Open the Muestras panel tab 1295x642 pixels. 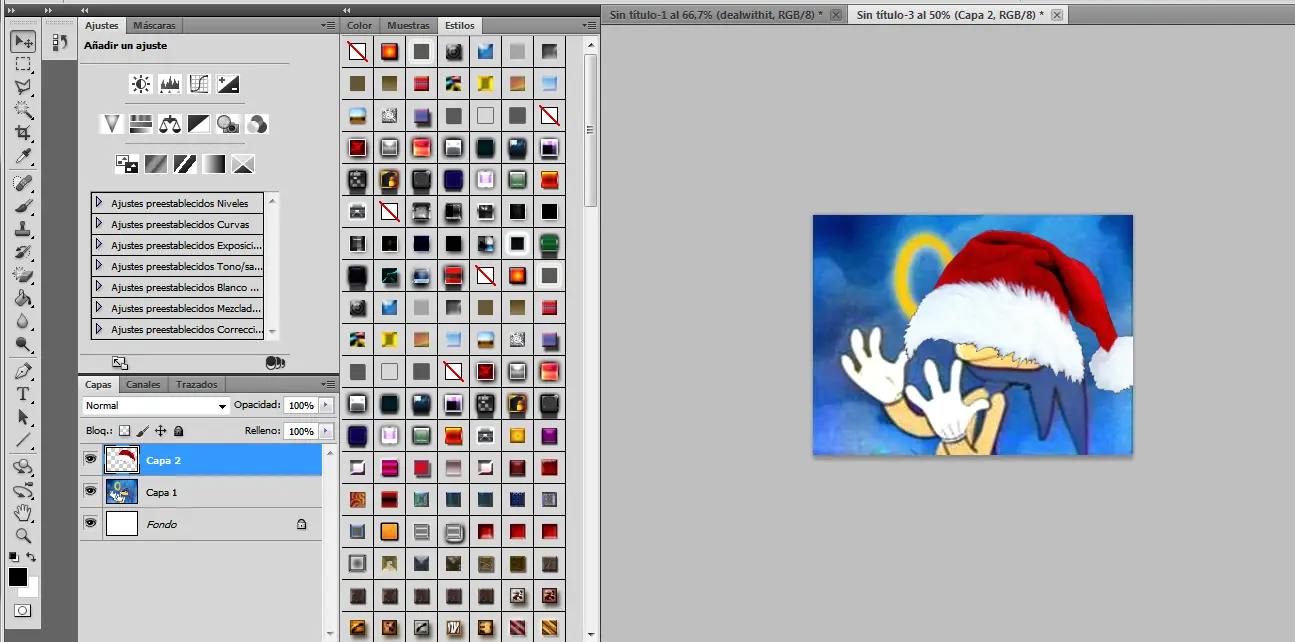(x=408, y=25)
